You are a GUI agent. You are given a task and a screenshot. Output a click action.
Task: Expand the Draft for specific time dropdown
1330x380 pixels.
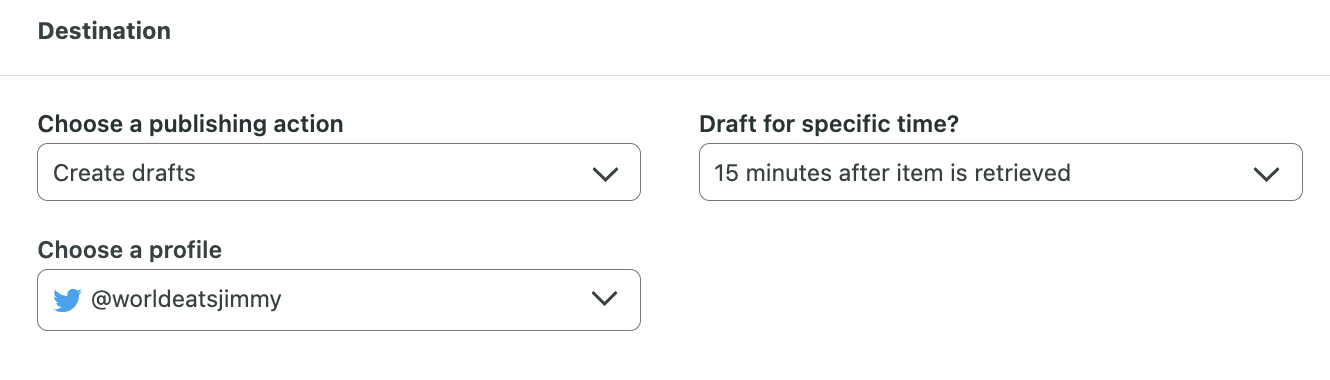point(1001,172)
